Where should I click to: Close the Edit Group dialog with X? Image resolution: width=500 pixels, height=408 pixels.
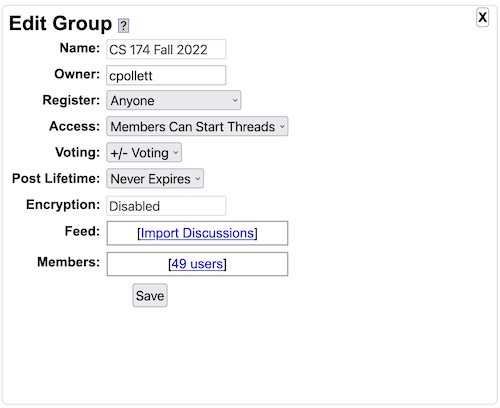pos(482,17)
